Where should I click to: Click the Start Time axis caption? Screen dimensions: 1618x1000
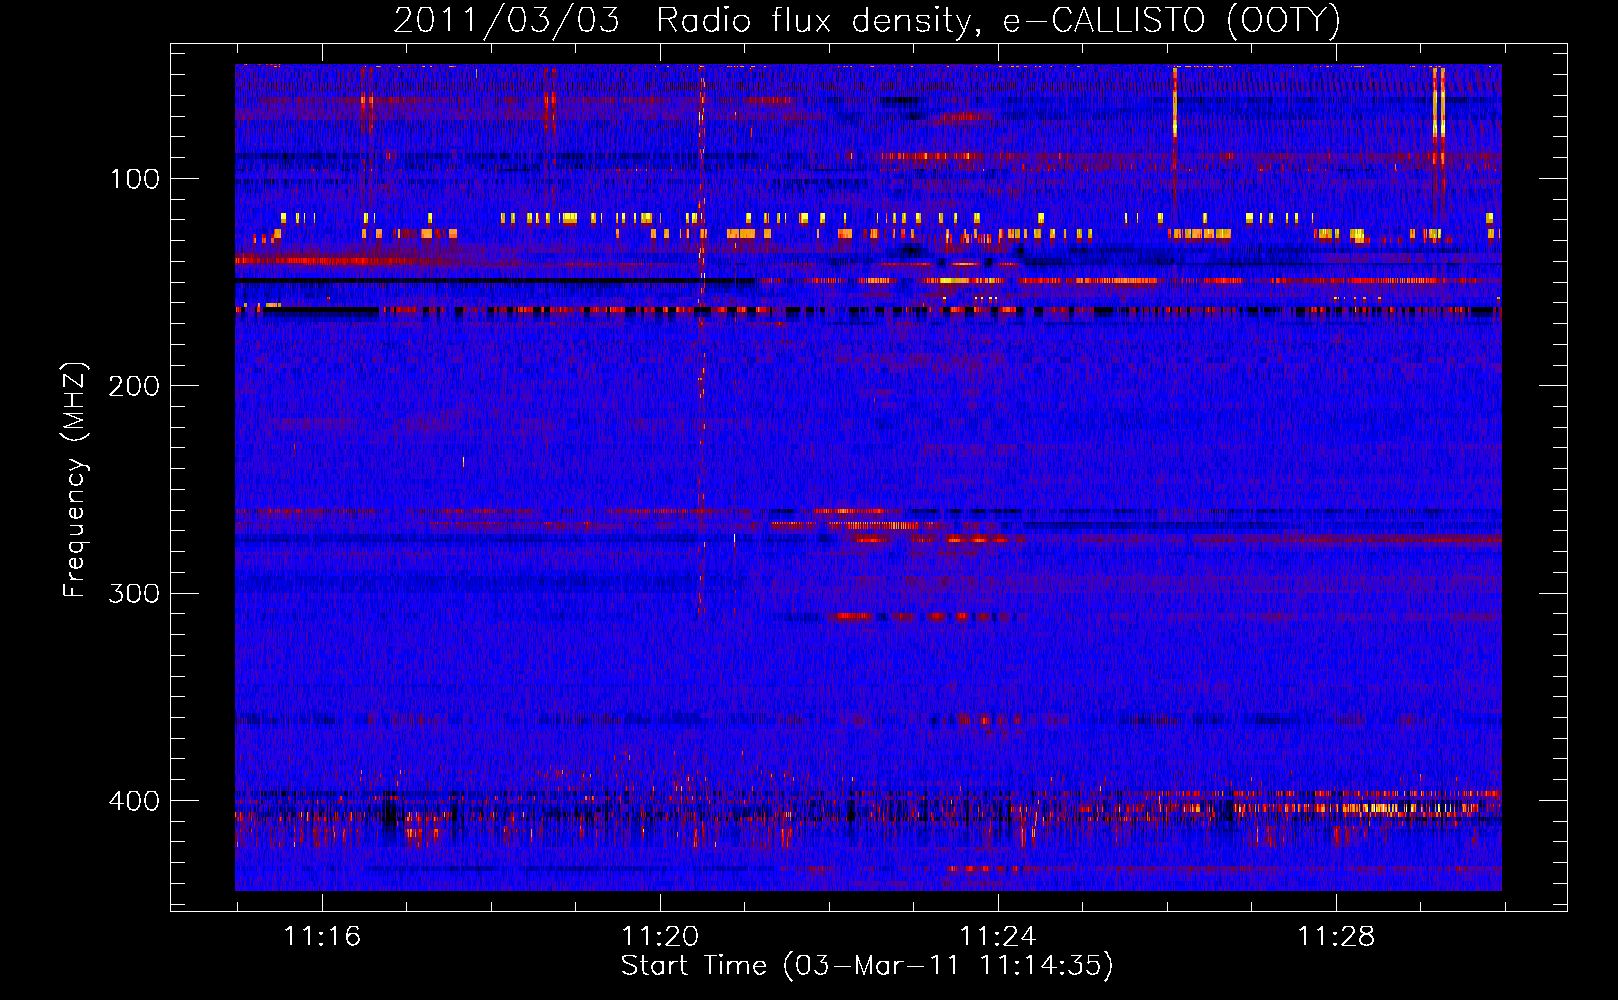click(867, 966)
